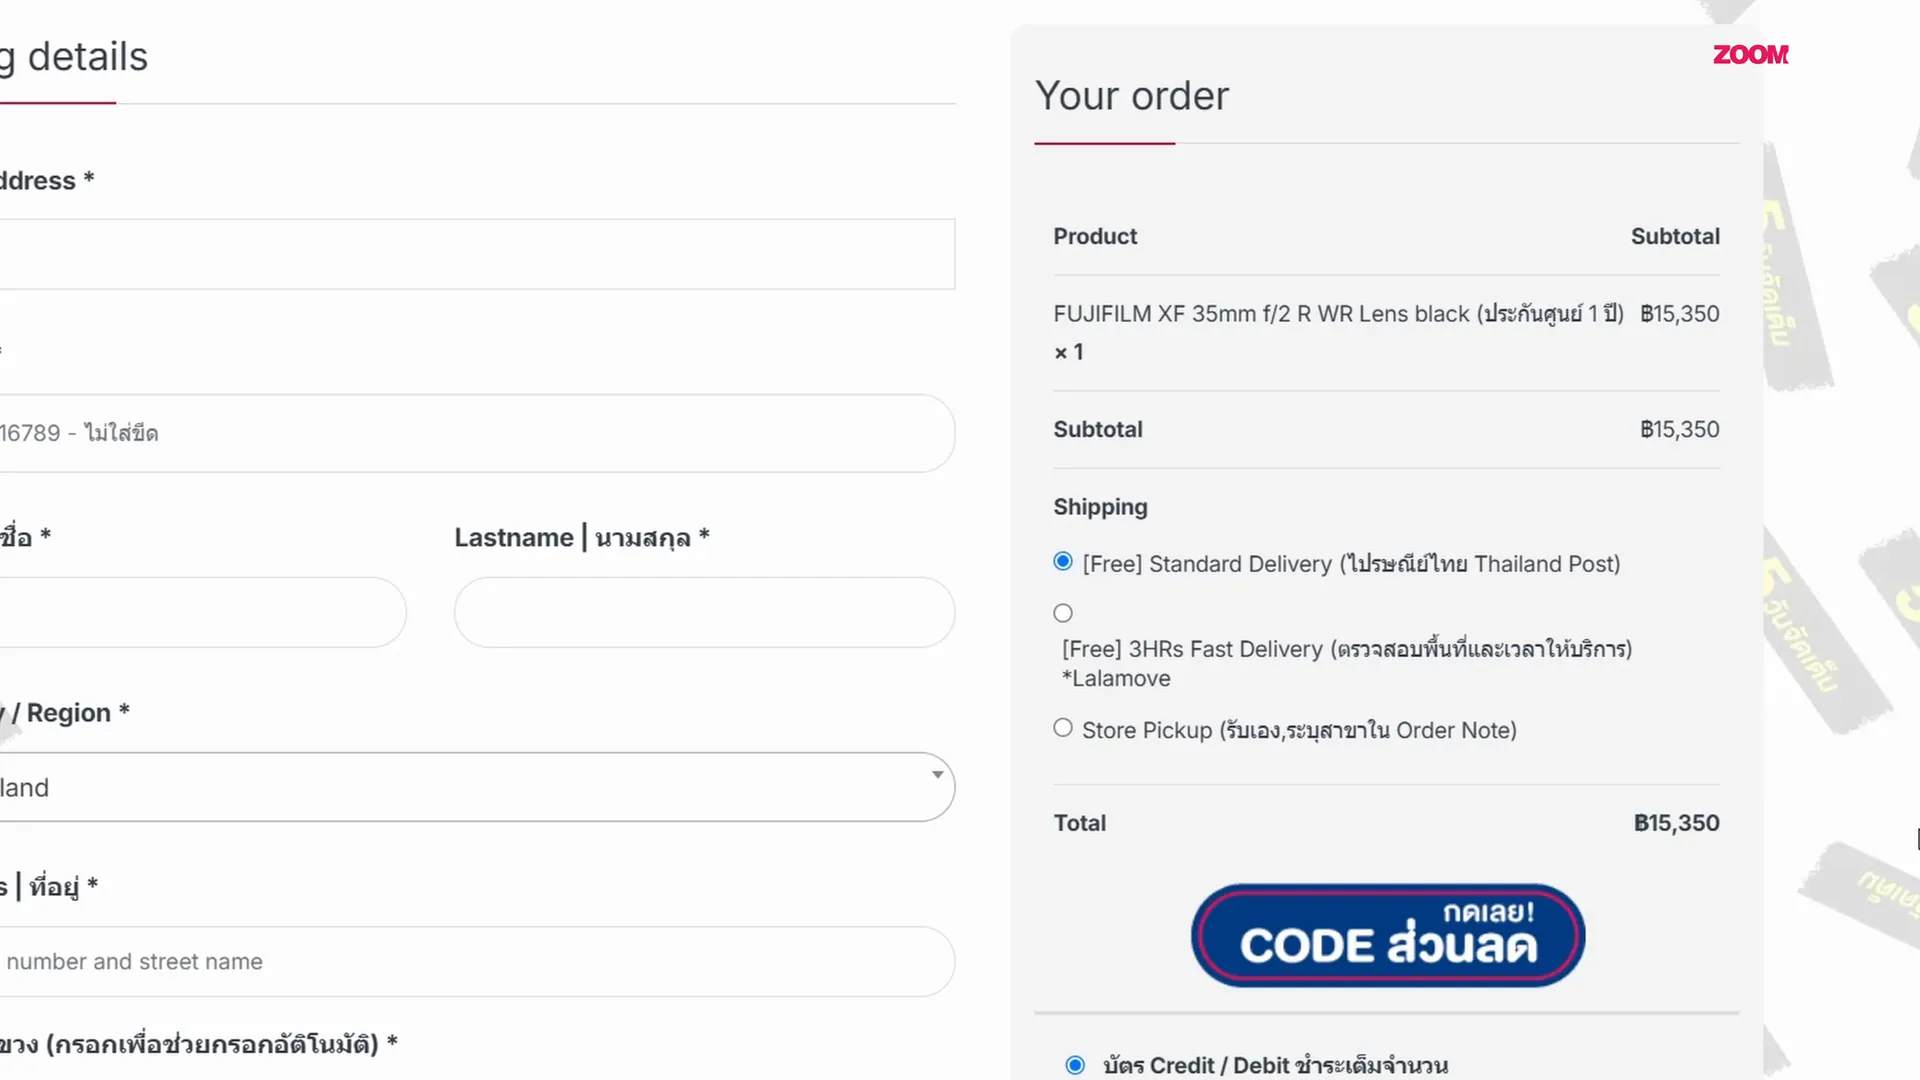Click the Shipping section label
The height and width of the screenshot is (1080, 1920).
[x=1100, y=507]
